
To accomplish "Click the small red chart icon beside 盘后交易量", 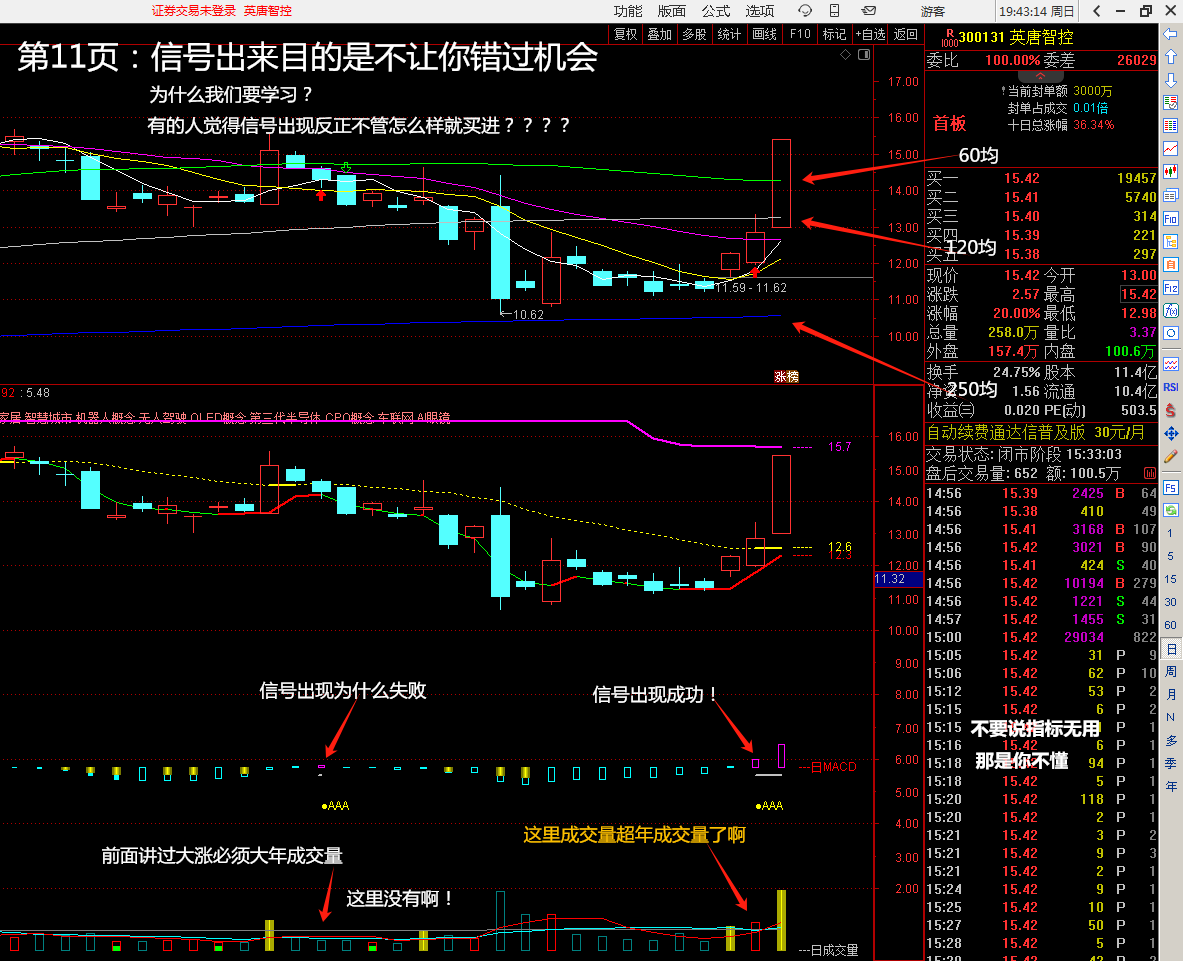I will (x=1149, y=473).
